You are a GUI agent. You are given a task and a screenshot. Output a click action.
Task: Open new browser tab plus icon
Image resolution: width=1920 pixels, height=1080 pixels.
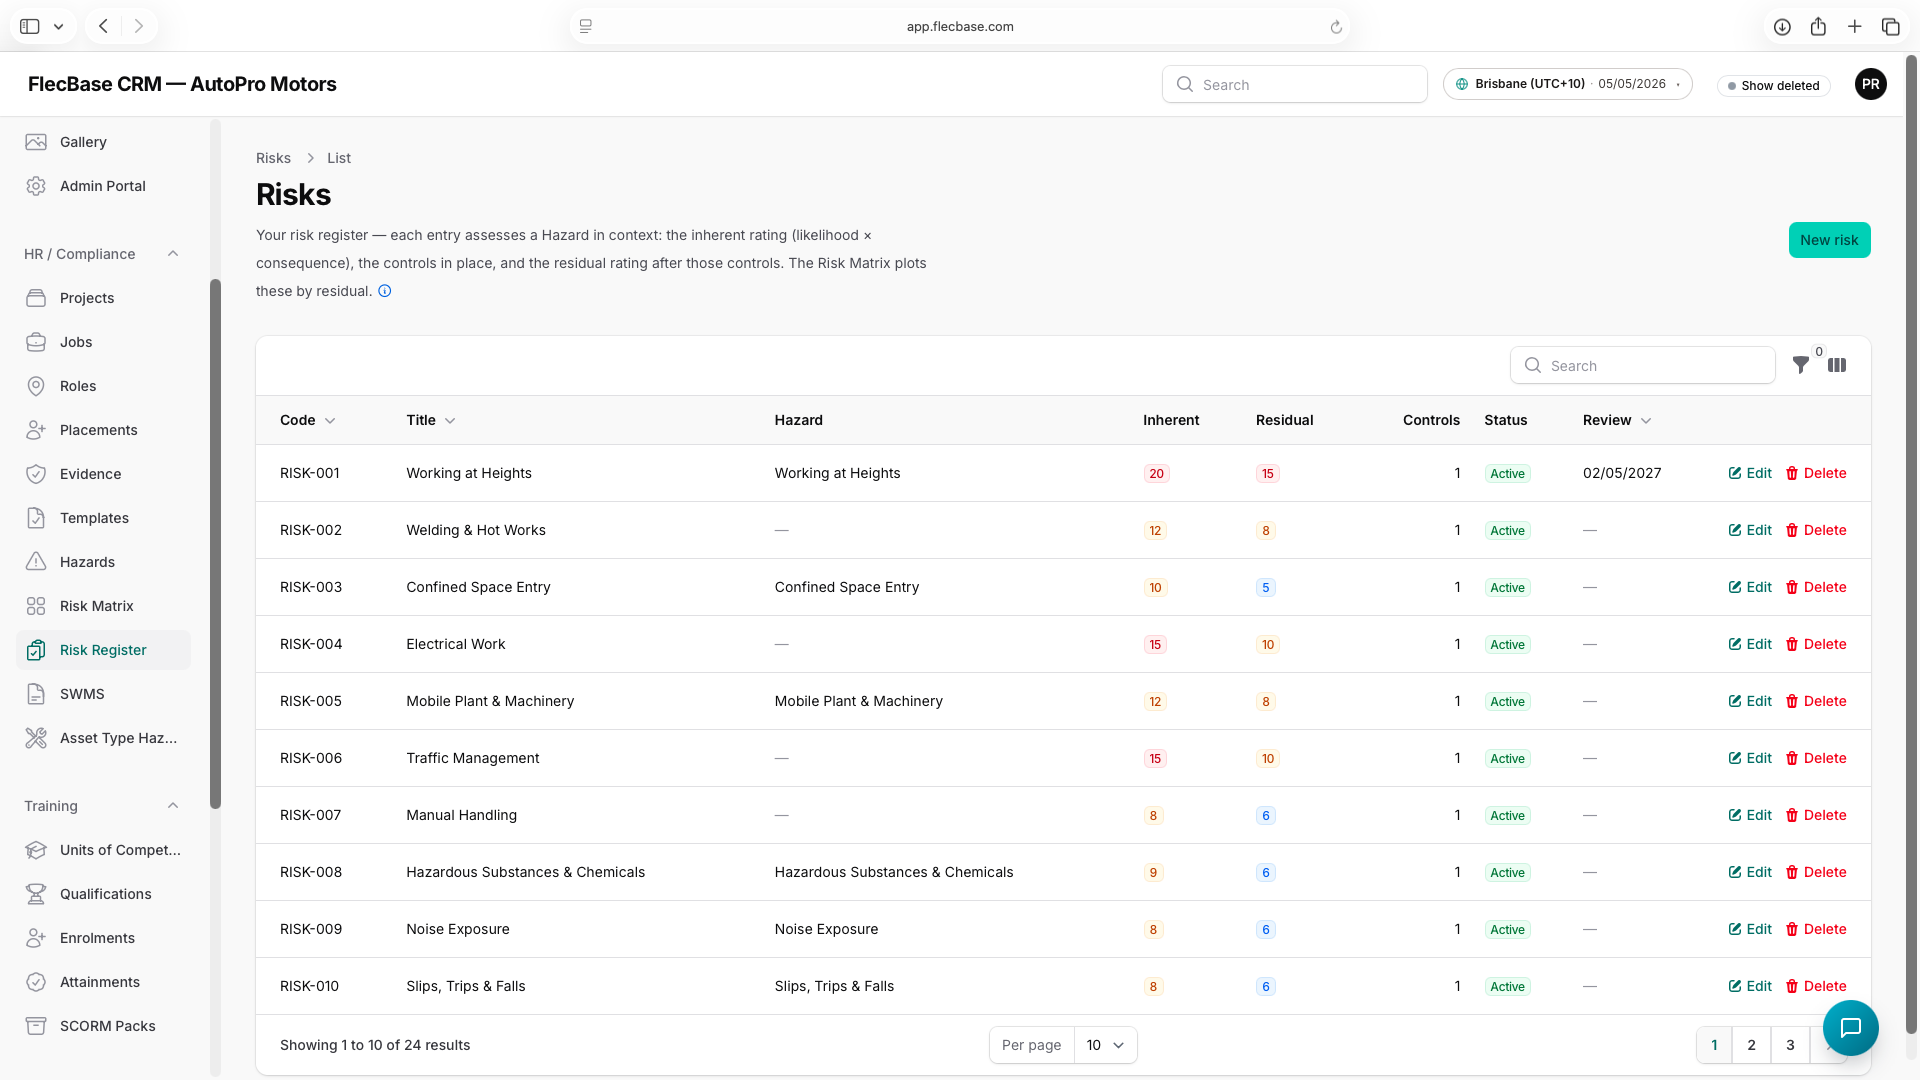click(1855, 27)
